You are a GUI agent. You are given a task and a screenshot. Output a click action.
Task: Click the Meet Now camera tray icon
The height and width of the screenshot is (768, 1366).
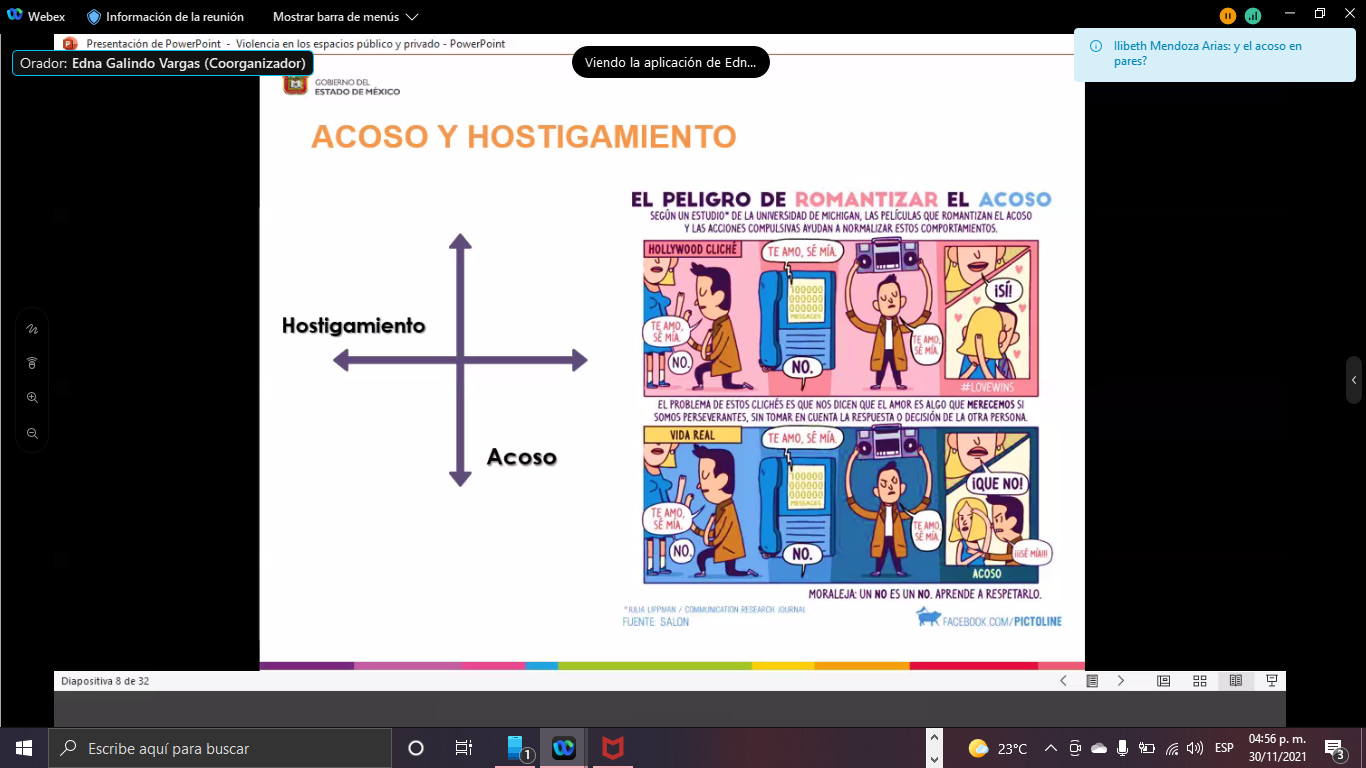point(1075,748)
